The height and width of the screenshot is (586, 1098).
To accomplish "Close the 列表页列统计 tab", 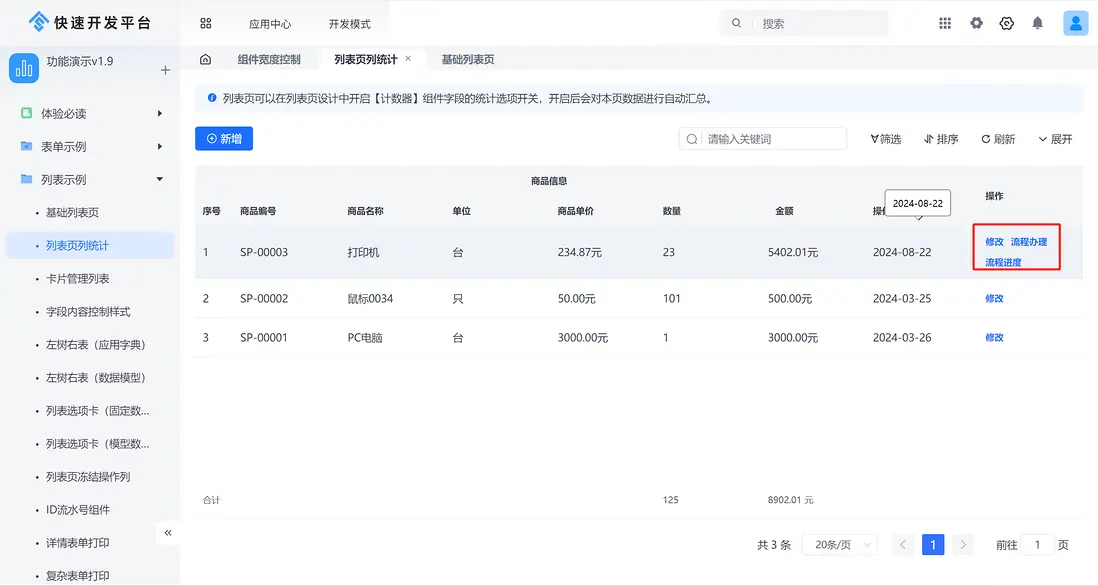I will tap(408, 59).
